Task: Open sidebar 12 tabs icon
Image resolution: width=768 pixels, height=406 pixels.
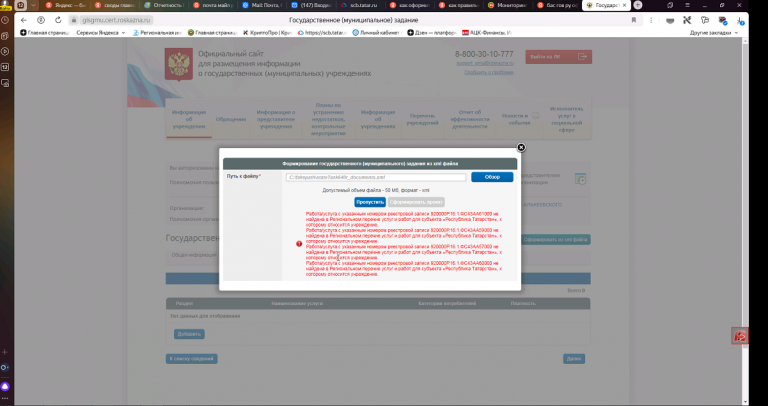Action: 5,67
